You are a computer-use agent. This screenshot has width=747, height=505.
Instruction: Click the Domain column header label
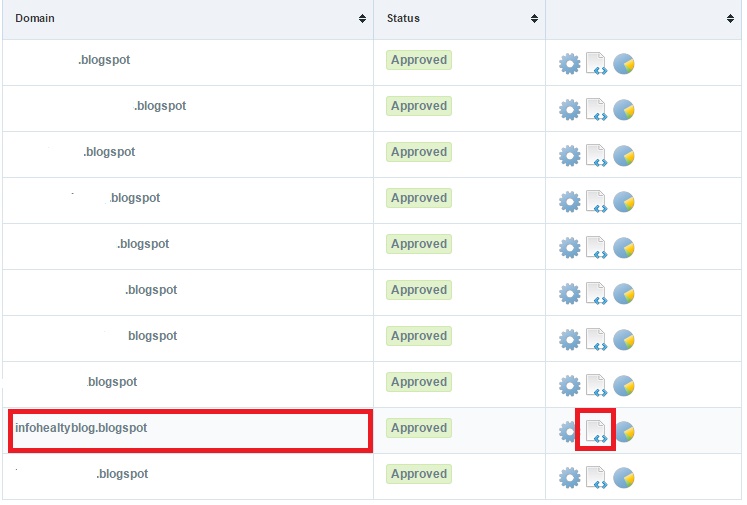coord(35,19)
